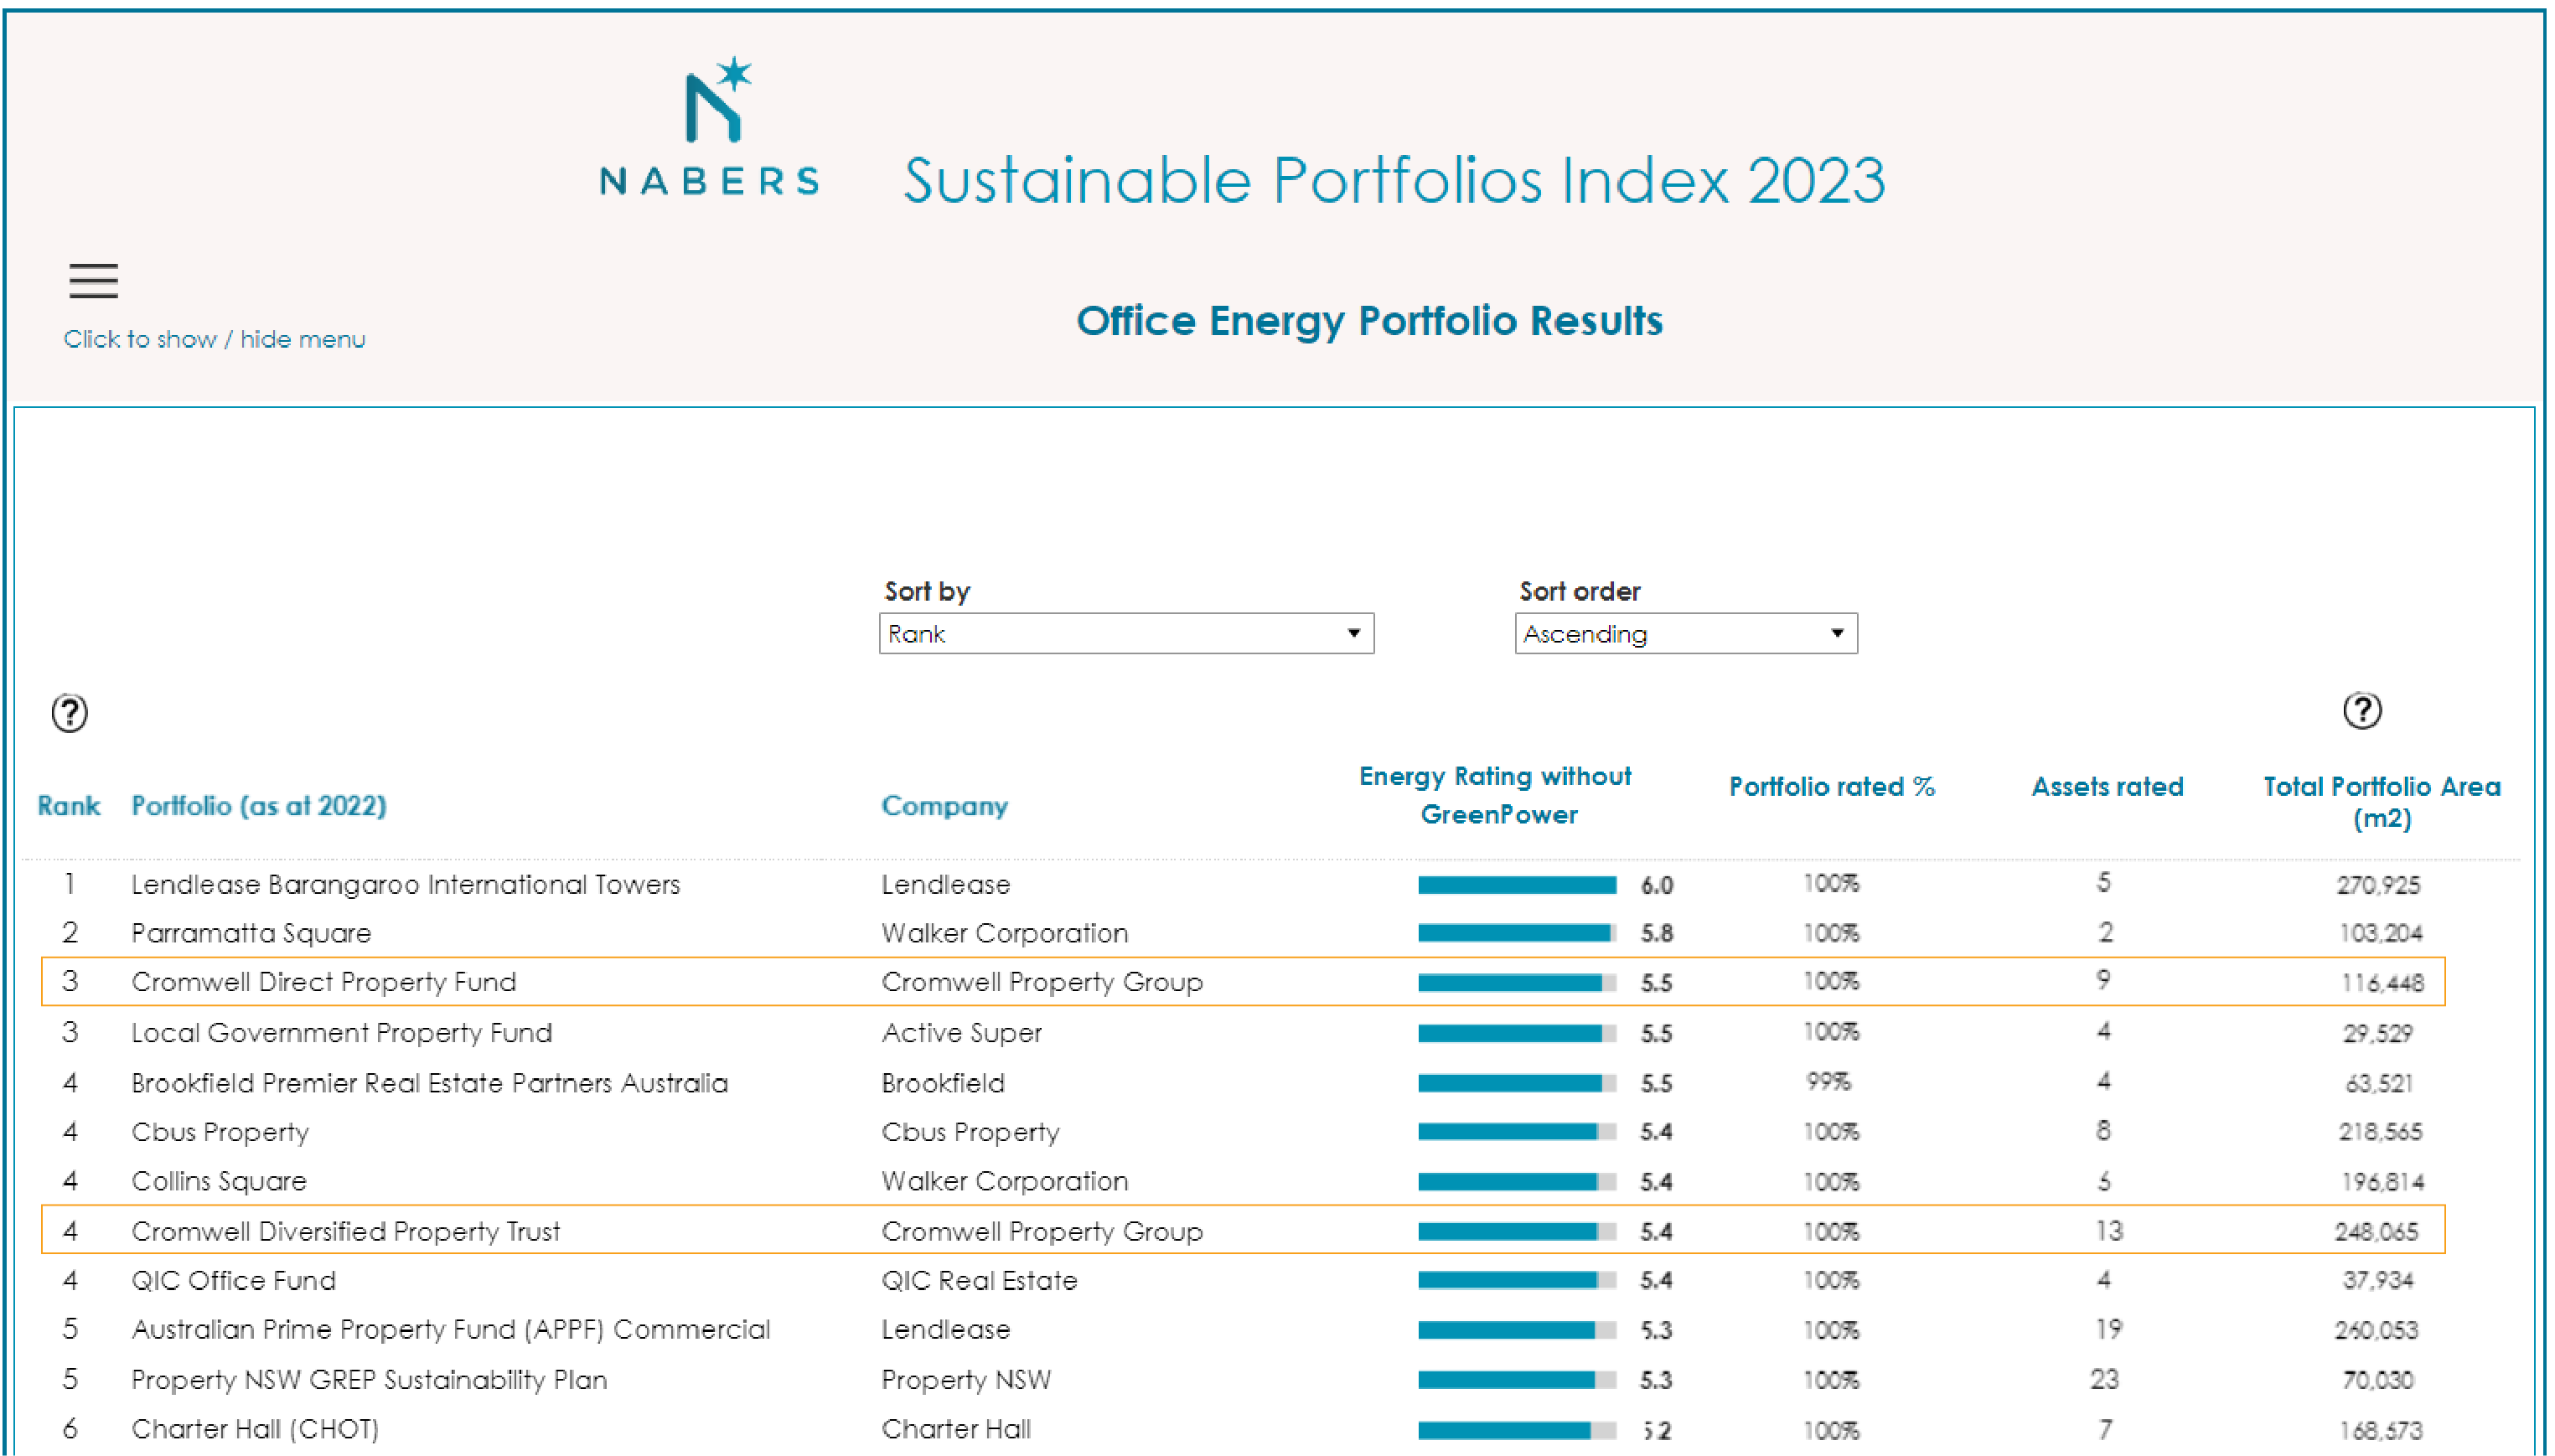The image size is (2555, 1456).
Task: Click the Portfolio rated % column header
Action: (x=1831, y=787)
